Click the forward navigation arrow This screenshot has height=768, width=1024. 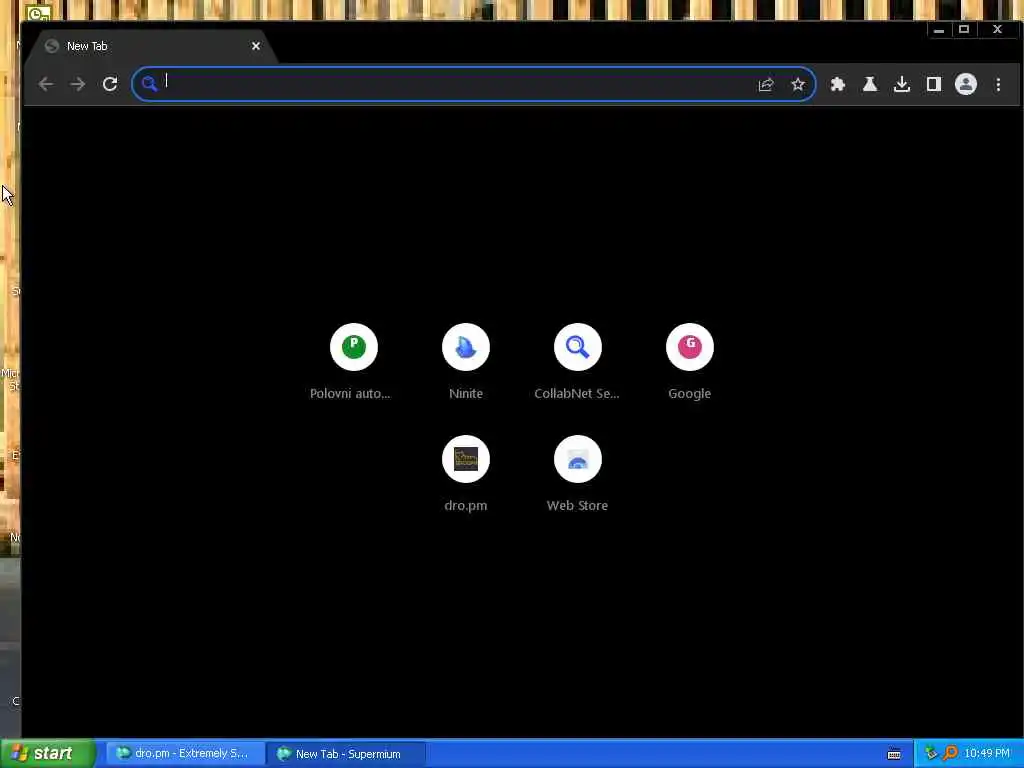coord(78,84)
